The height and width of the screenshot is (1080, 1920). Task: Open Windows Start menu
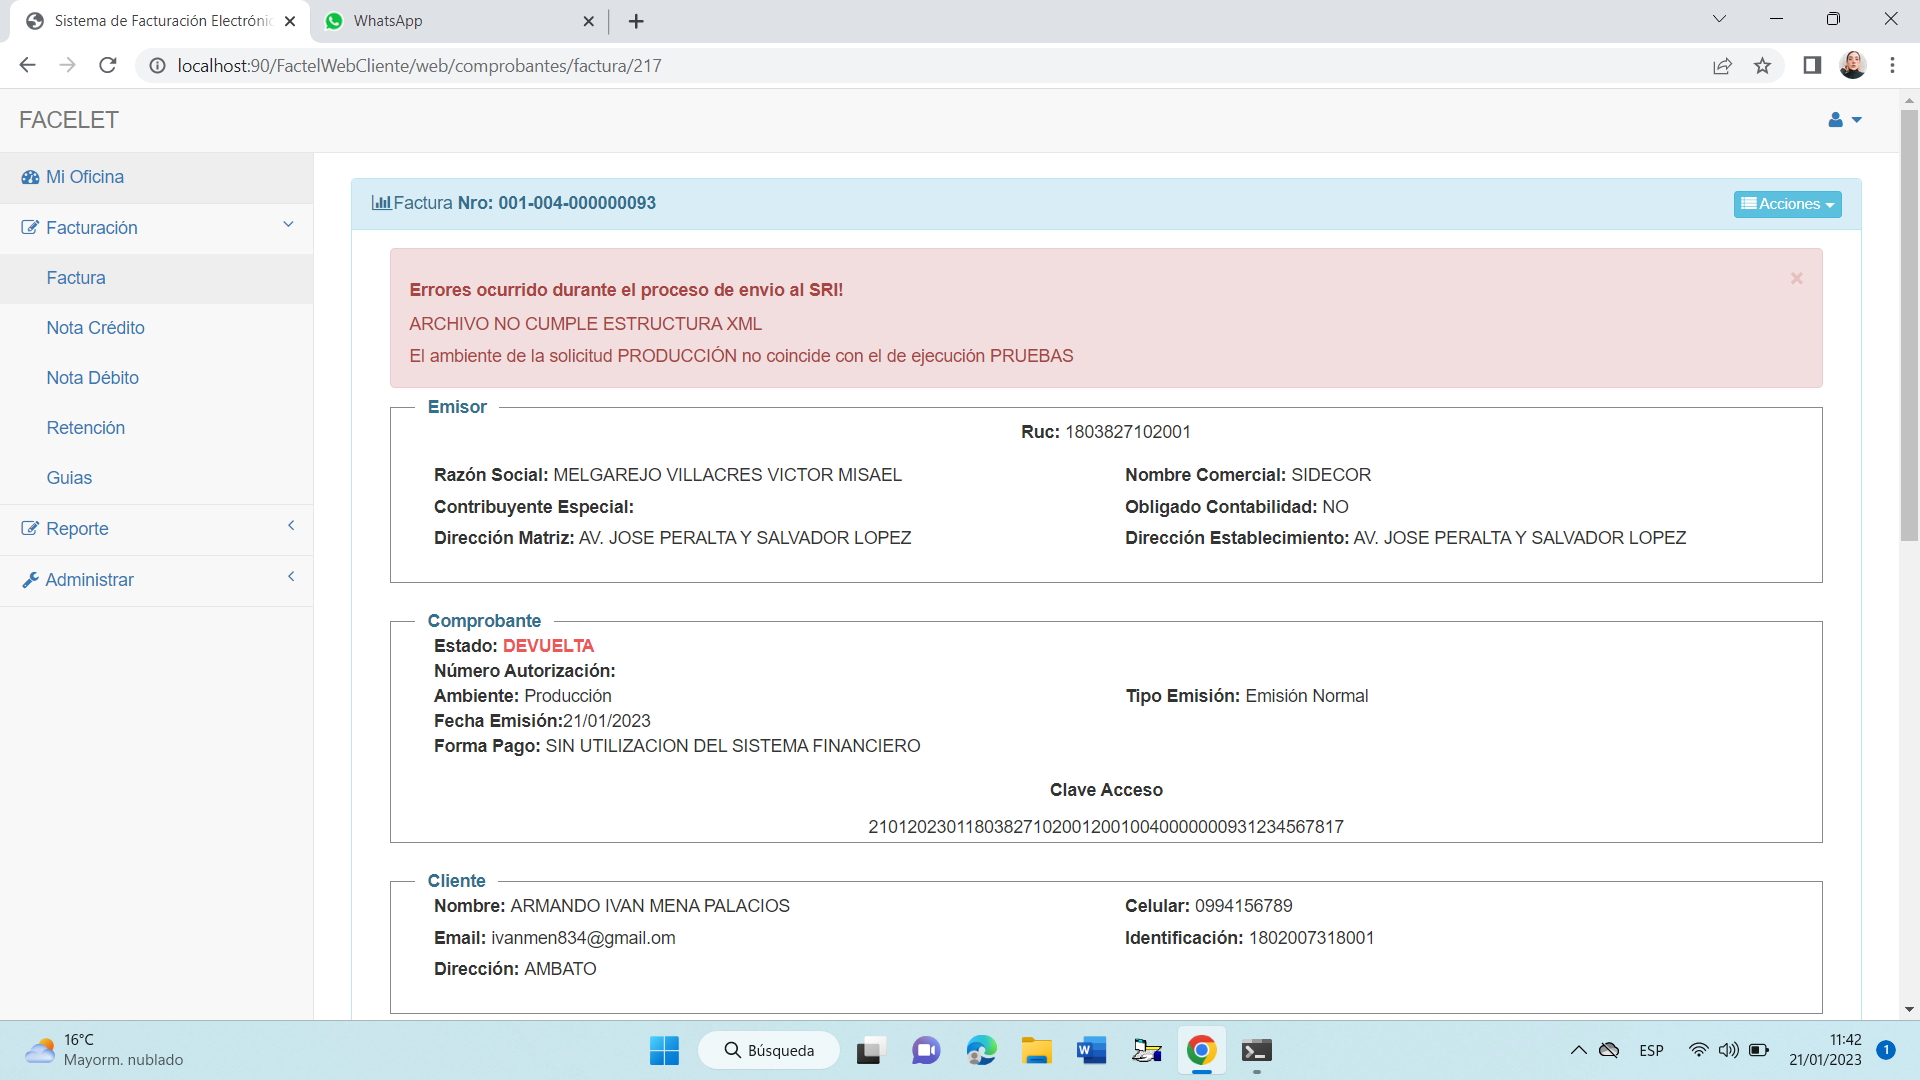pyautogui.click(x=664, y=1050)
